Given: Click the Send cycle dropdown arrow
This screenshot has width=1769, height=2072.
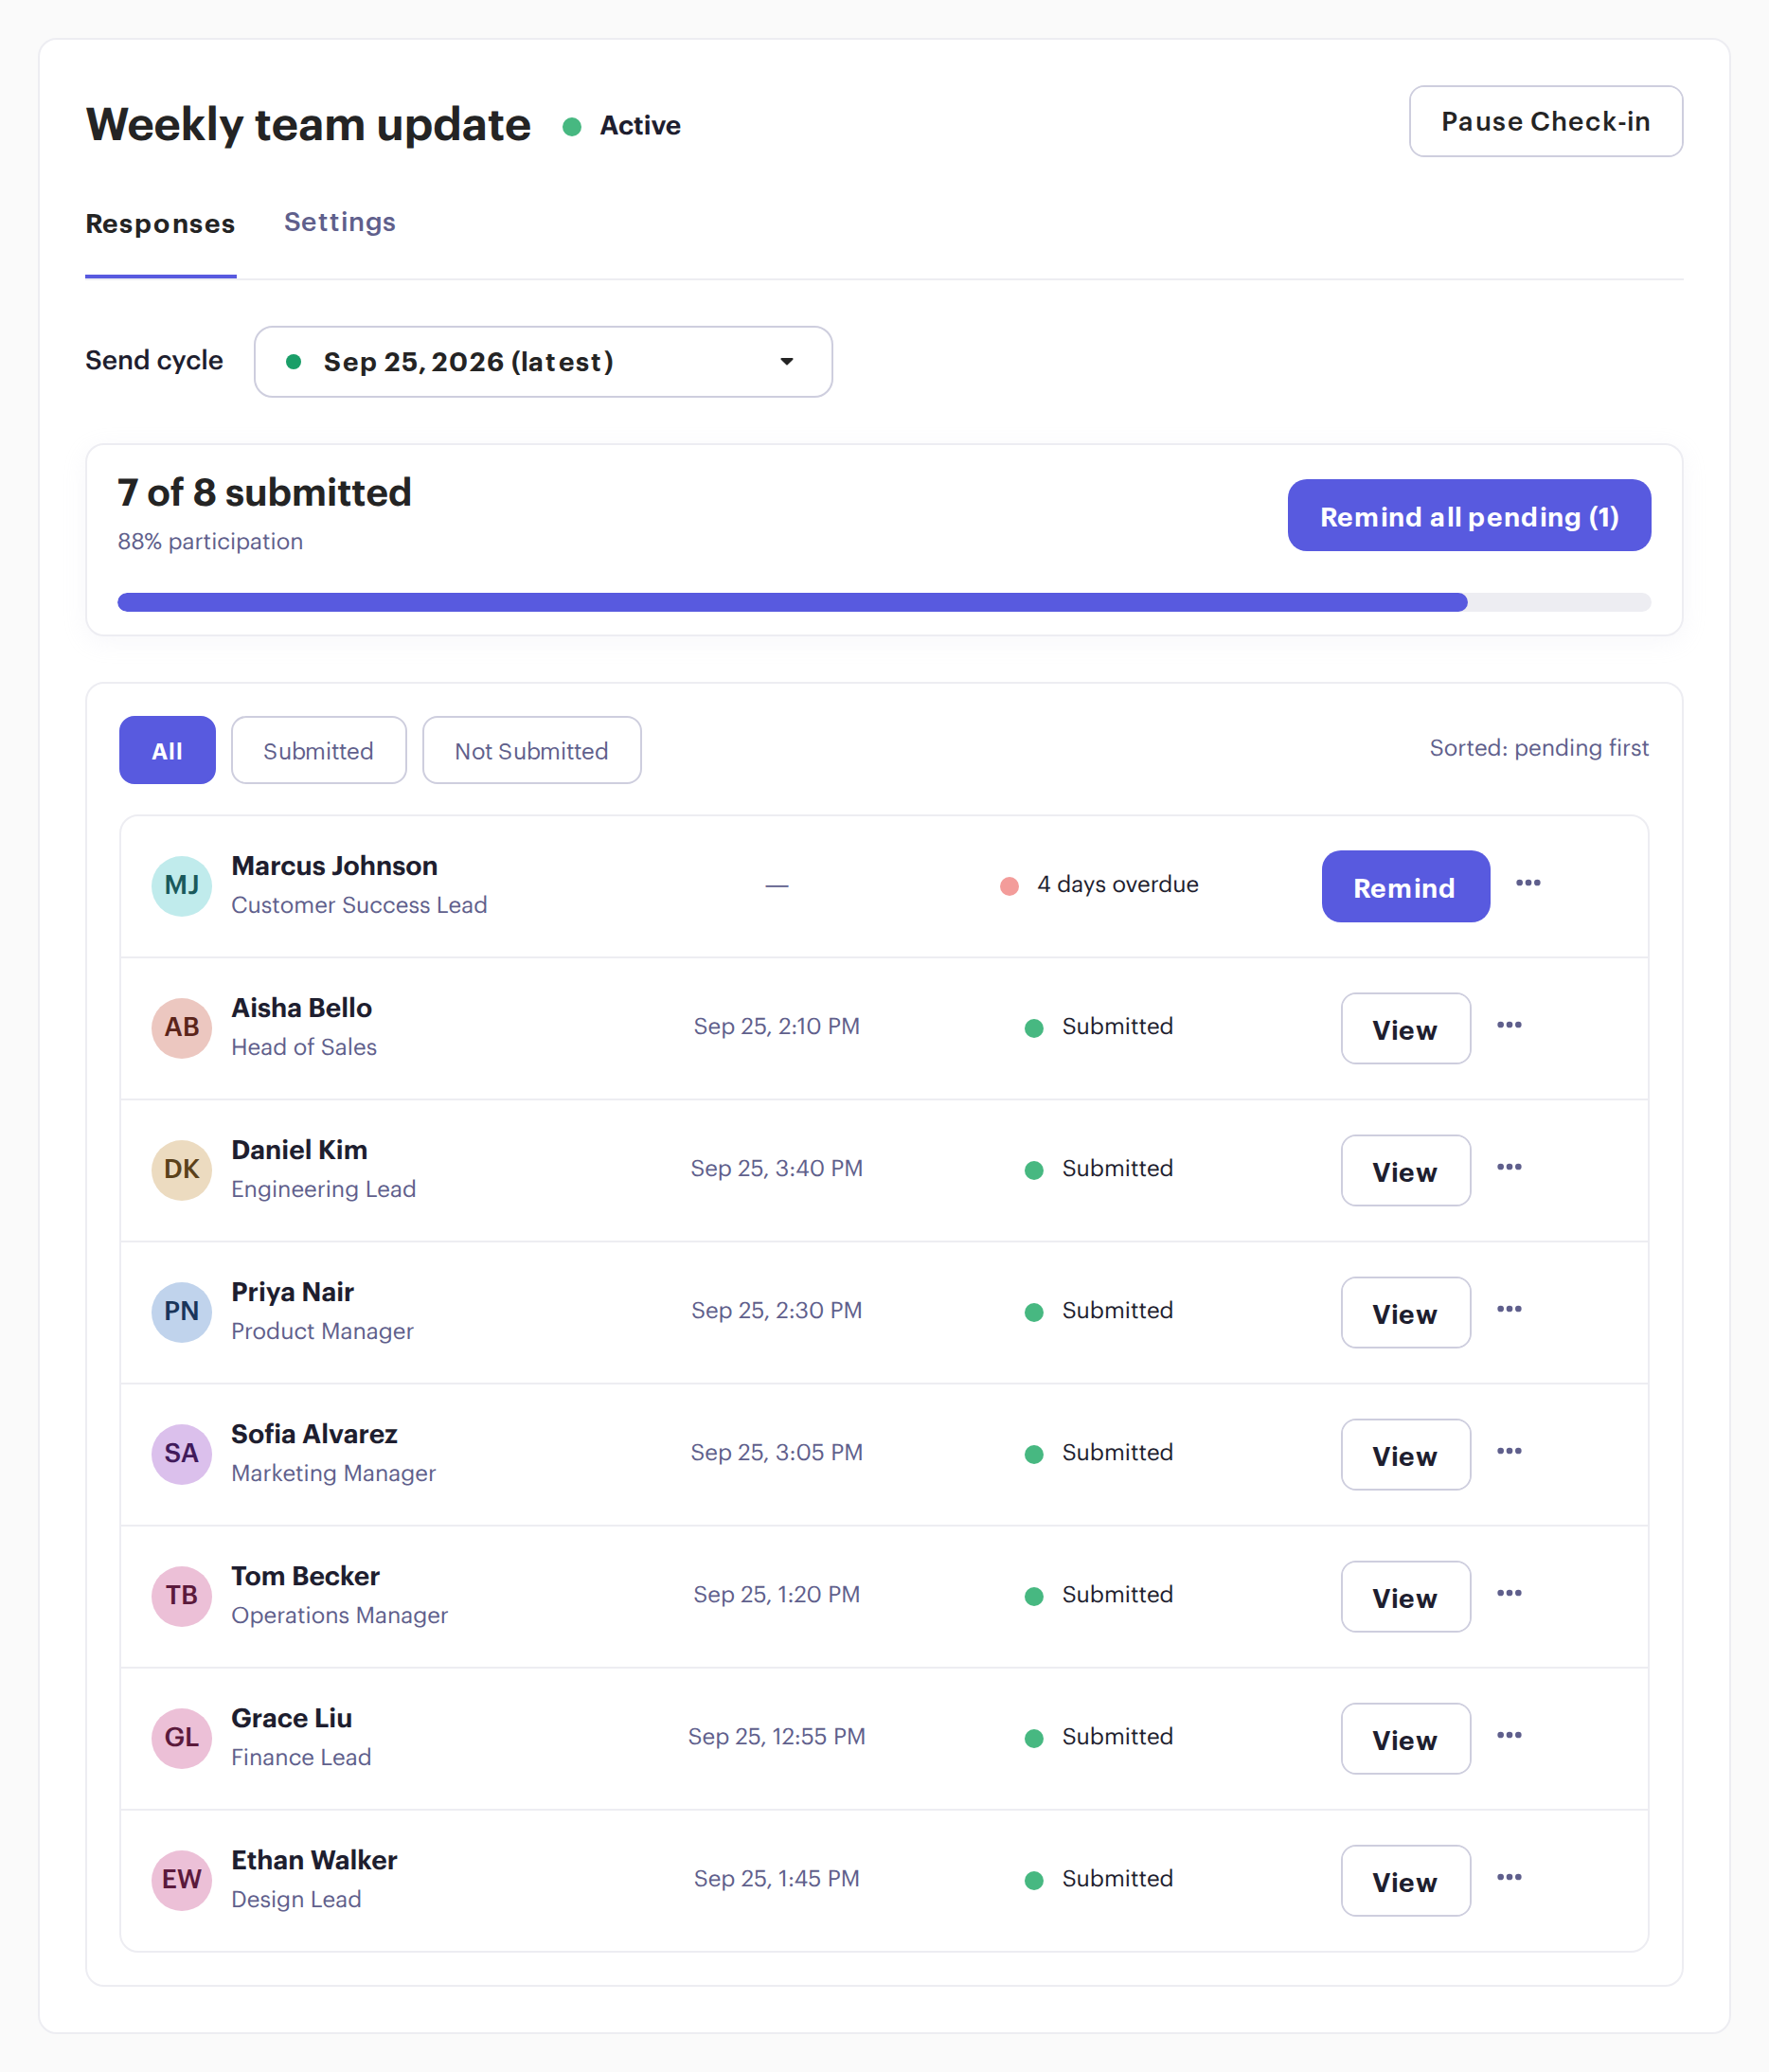Looking at the screenshot, I should (787, 362).
